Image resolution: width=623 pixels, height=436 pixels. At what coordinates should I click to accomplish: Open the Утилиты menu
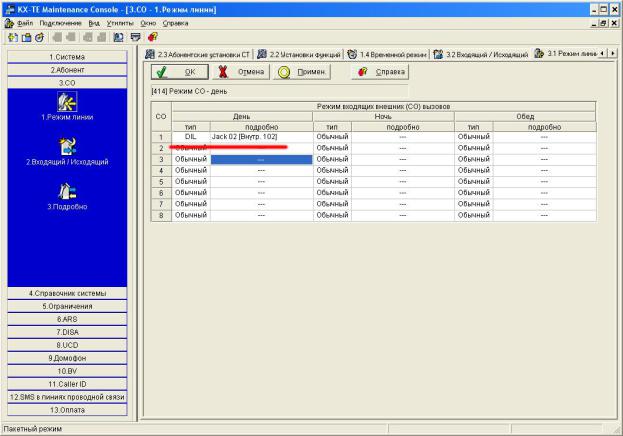point(120,23)
